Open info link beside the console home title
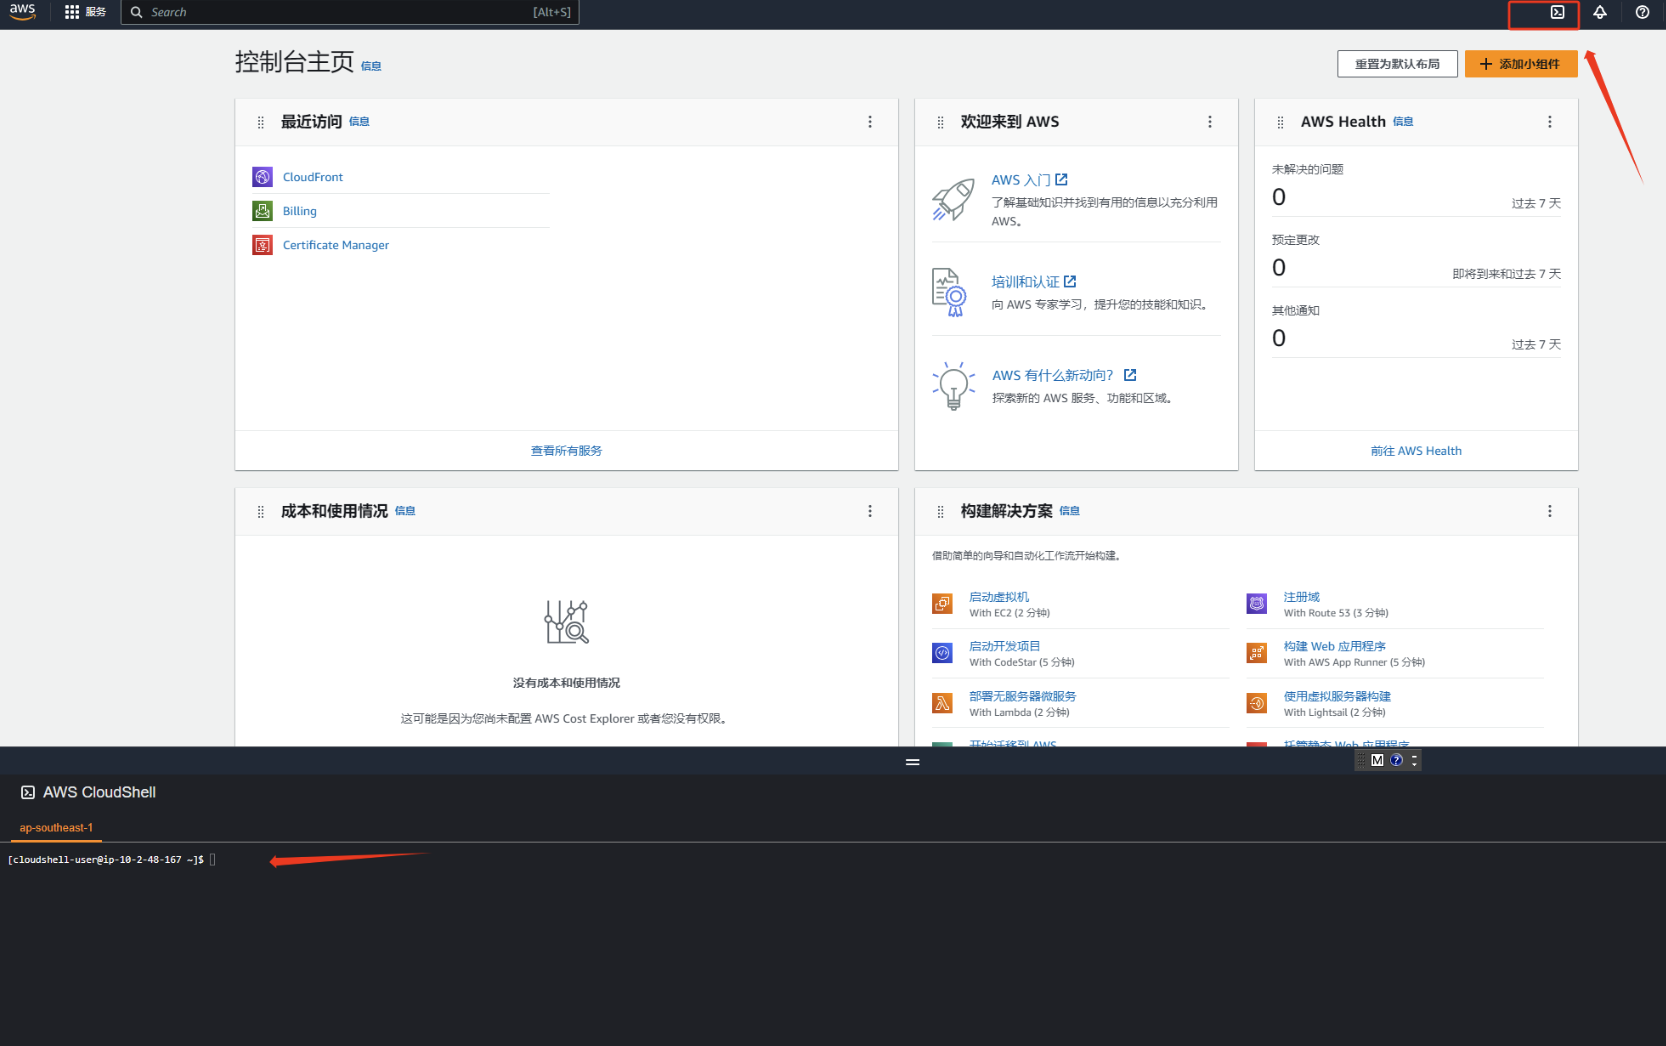The height and width of the screenshot is (1046, 1666). pyautogui.click(x=371, y=66)
